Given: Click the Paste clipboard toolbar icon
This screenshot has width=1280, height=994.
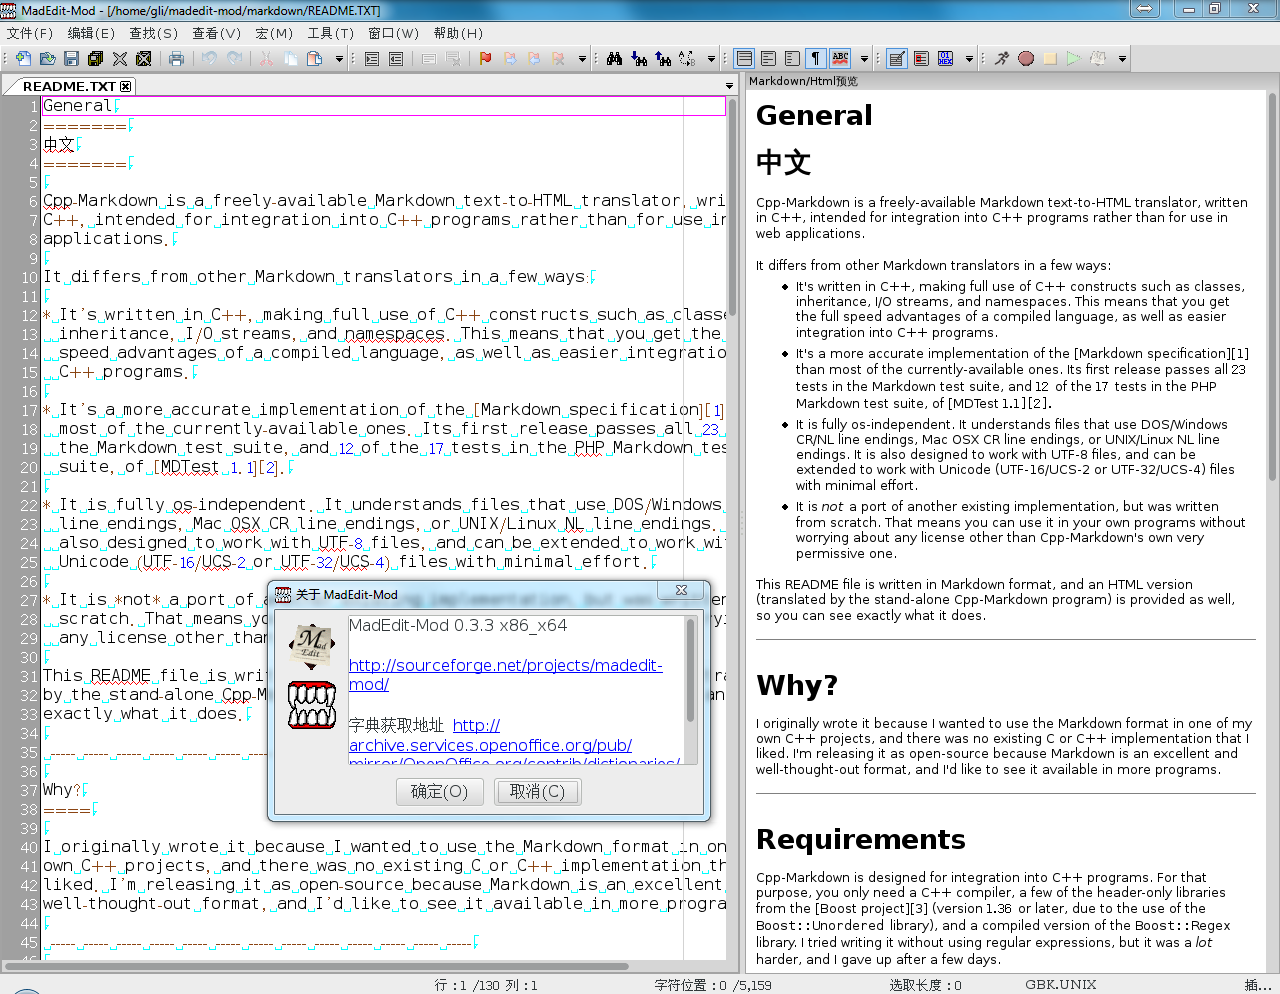Looking at the screenshot, I should 314,59.
